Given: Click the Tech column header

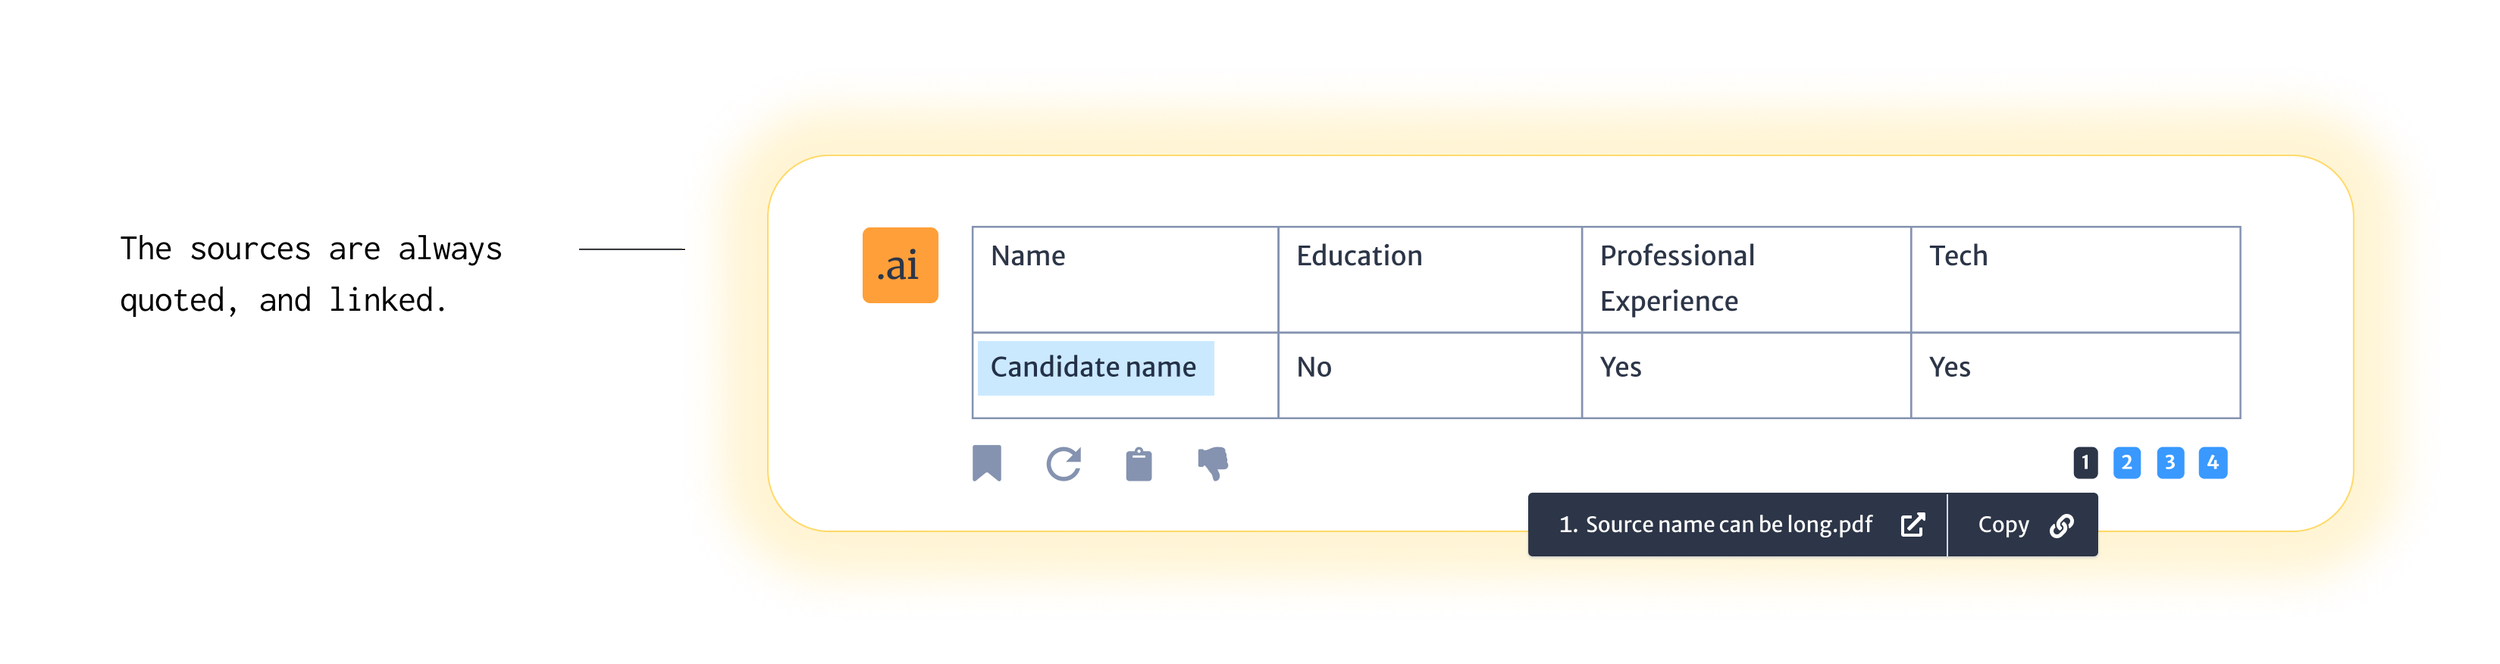Looking at the screenshot, I should 1958,256.
